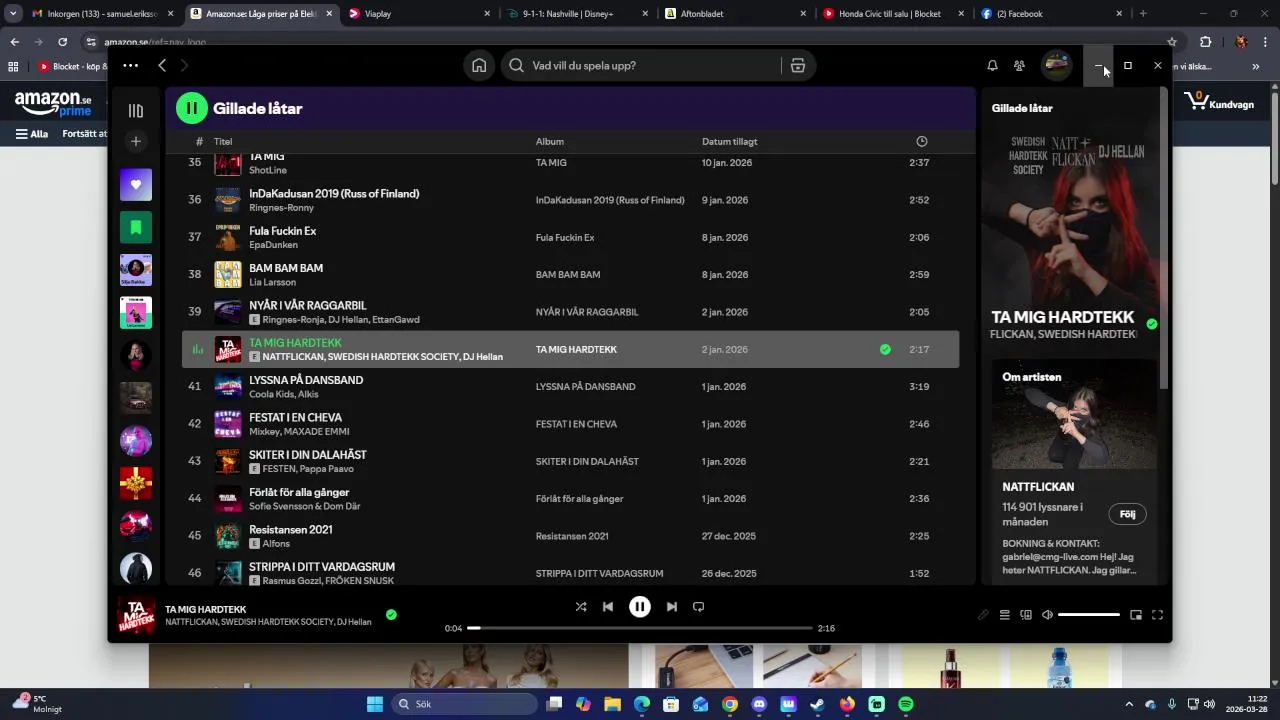Open NATTFLICKAN artist name link
The width and height of the screenshot is (1280, 720).
(x=1038, y=487)
